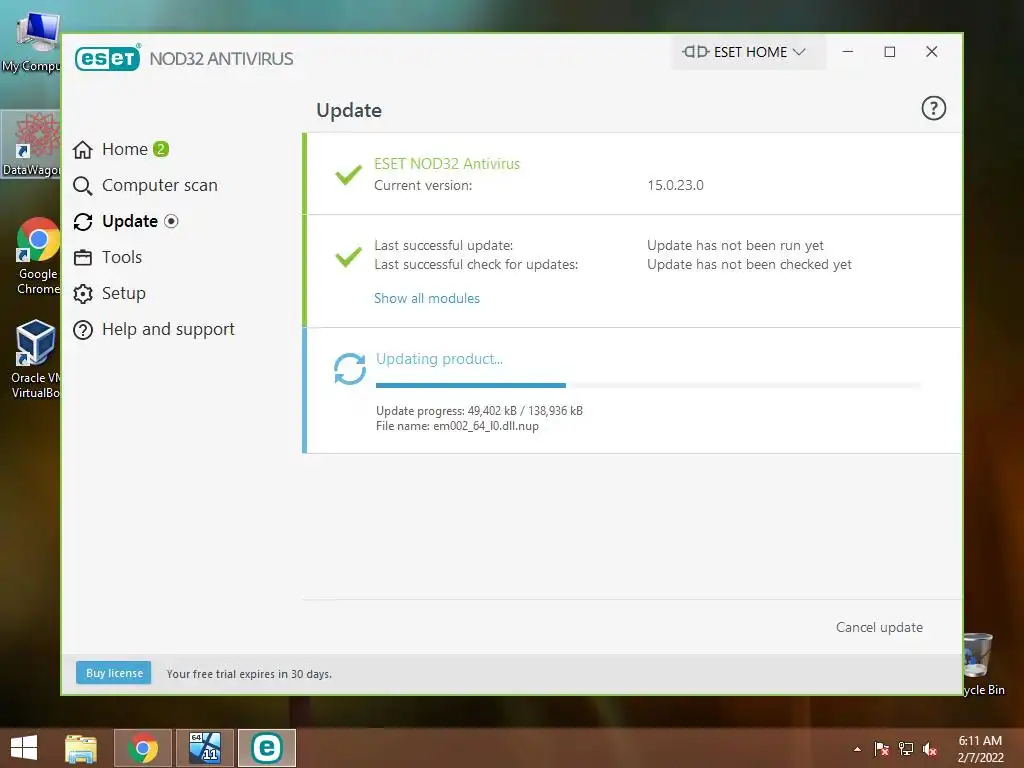Click the green notification badge on Home
Screen dimensions: 1024x768
(x=161, y=149)
